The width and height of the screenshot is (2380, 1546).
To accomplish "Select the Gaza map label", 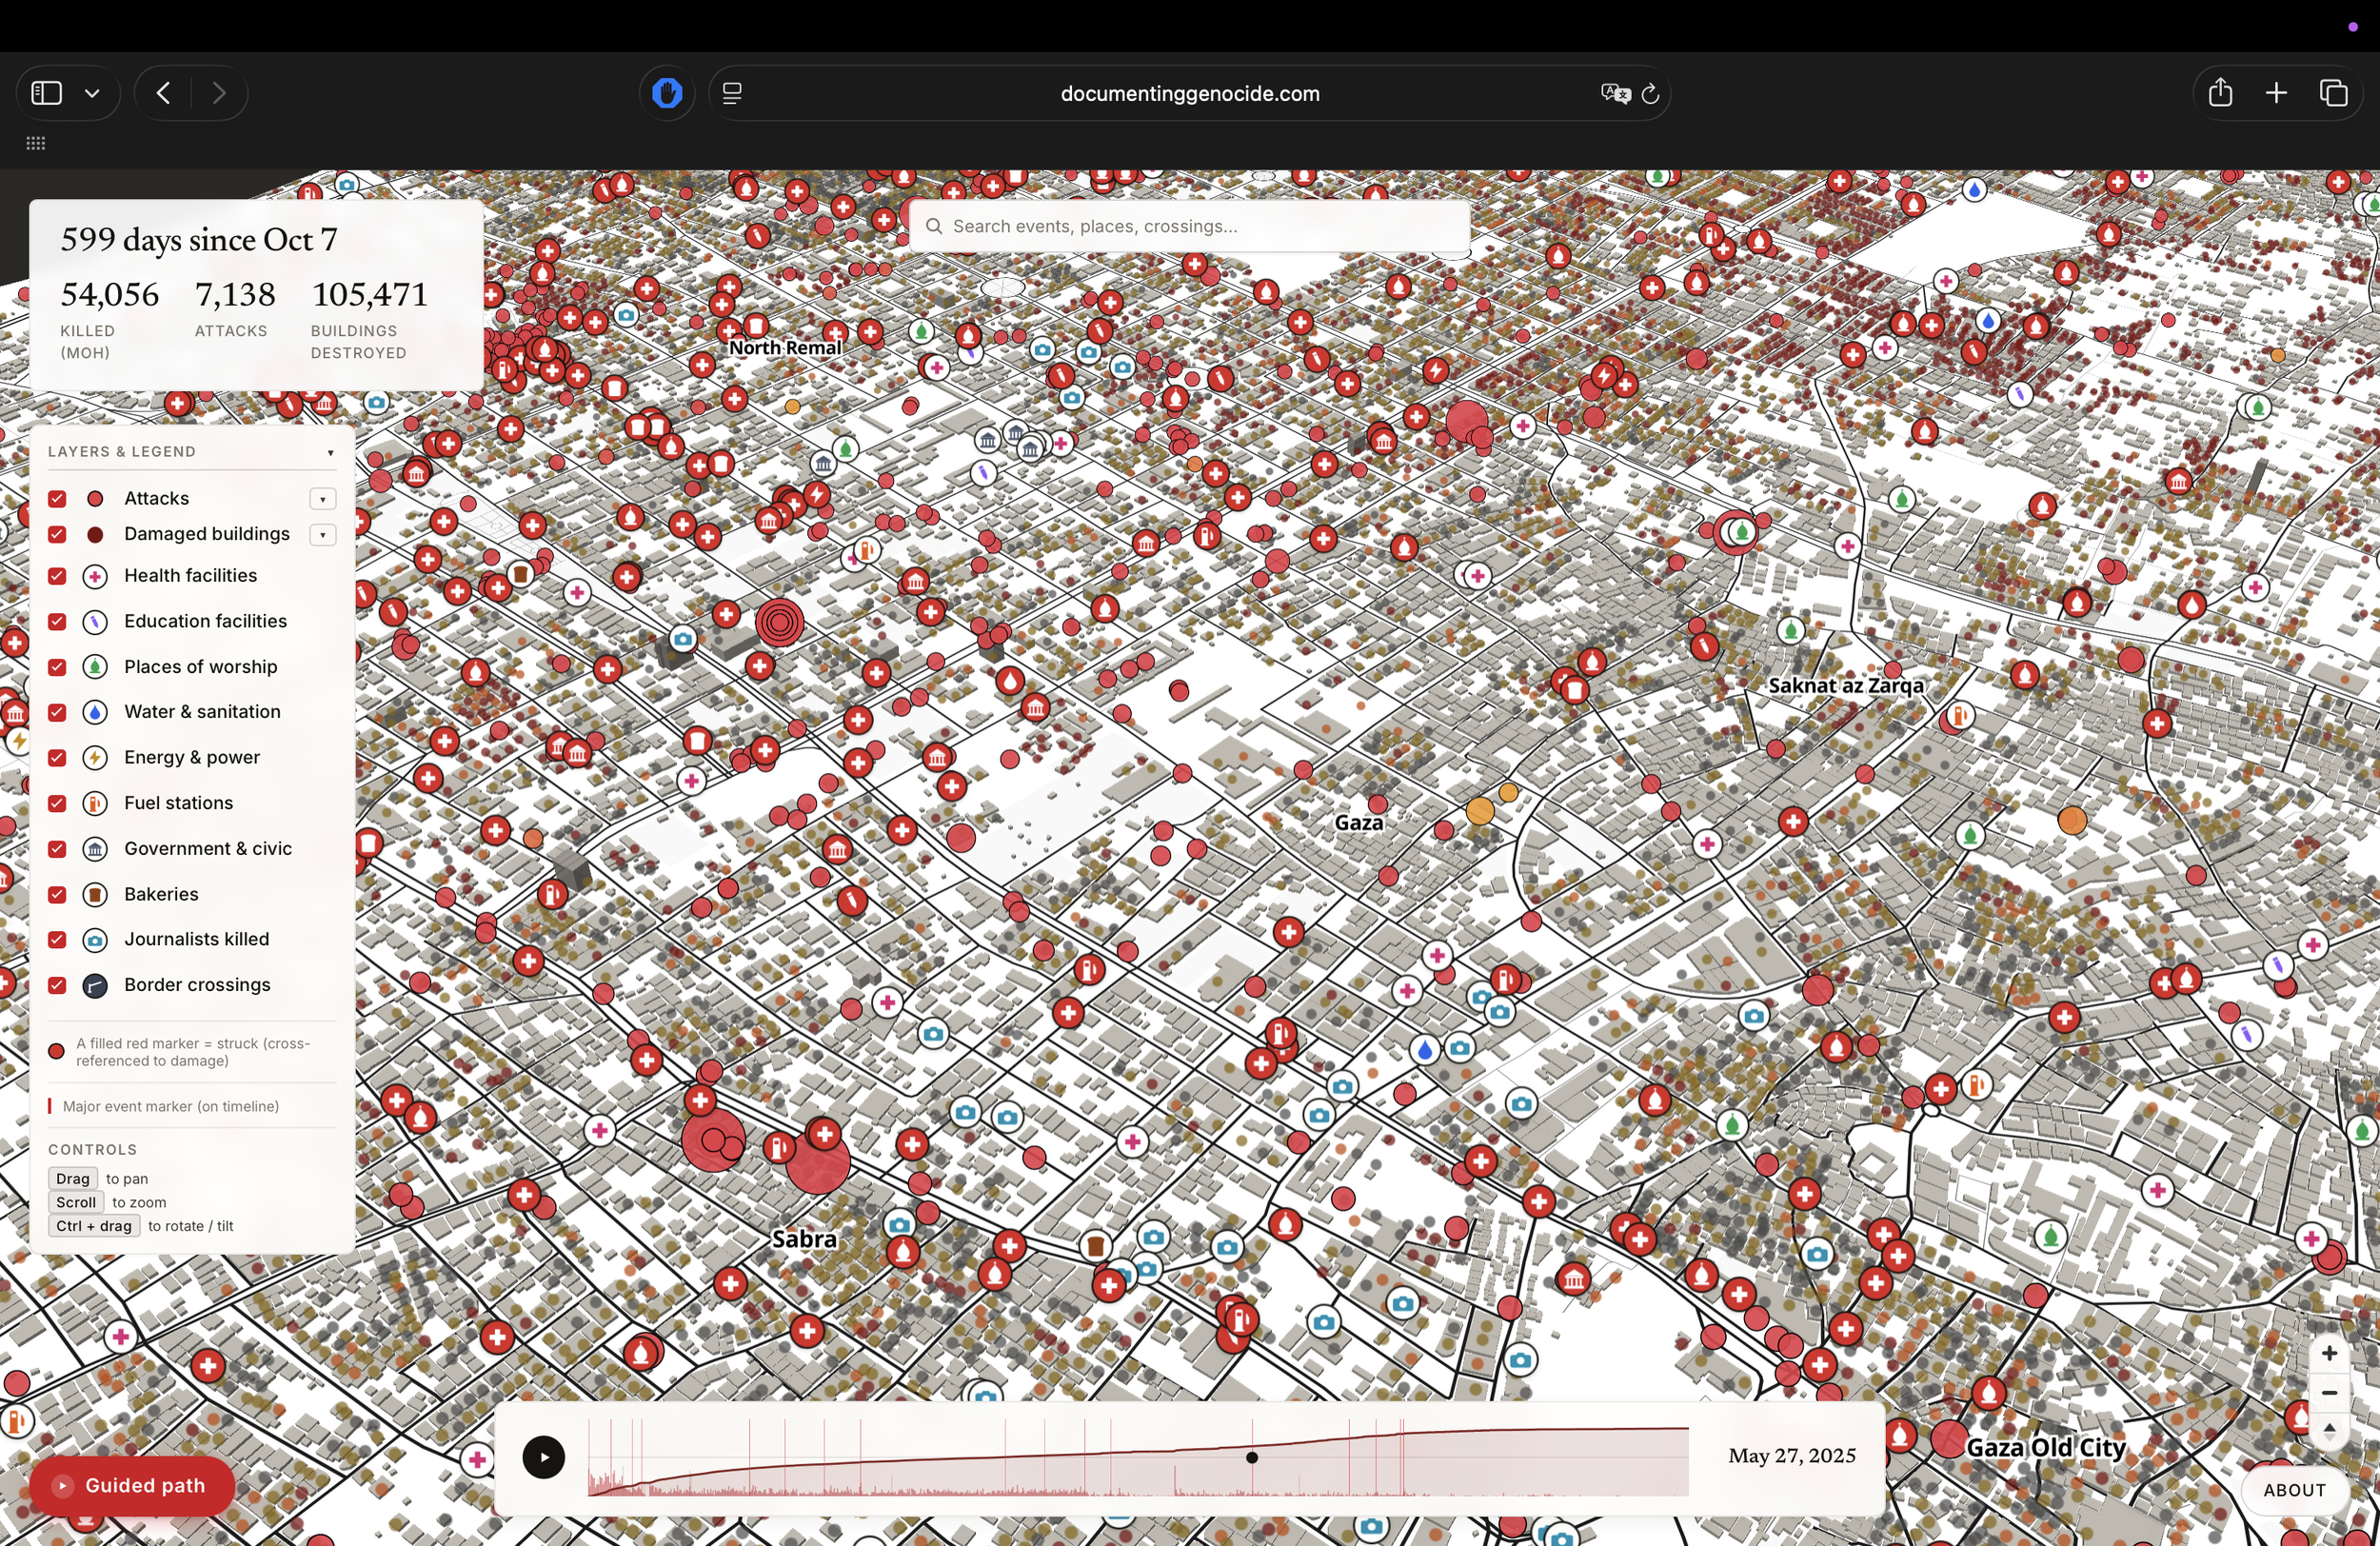I will pos(1359,823).
